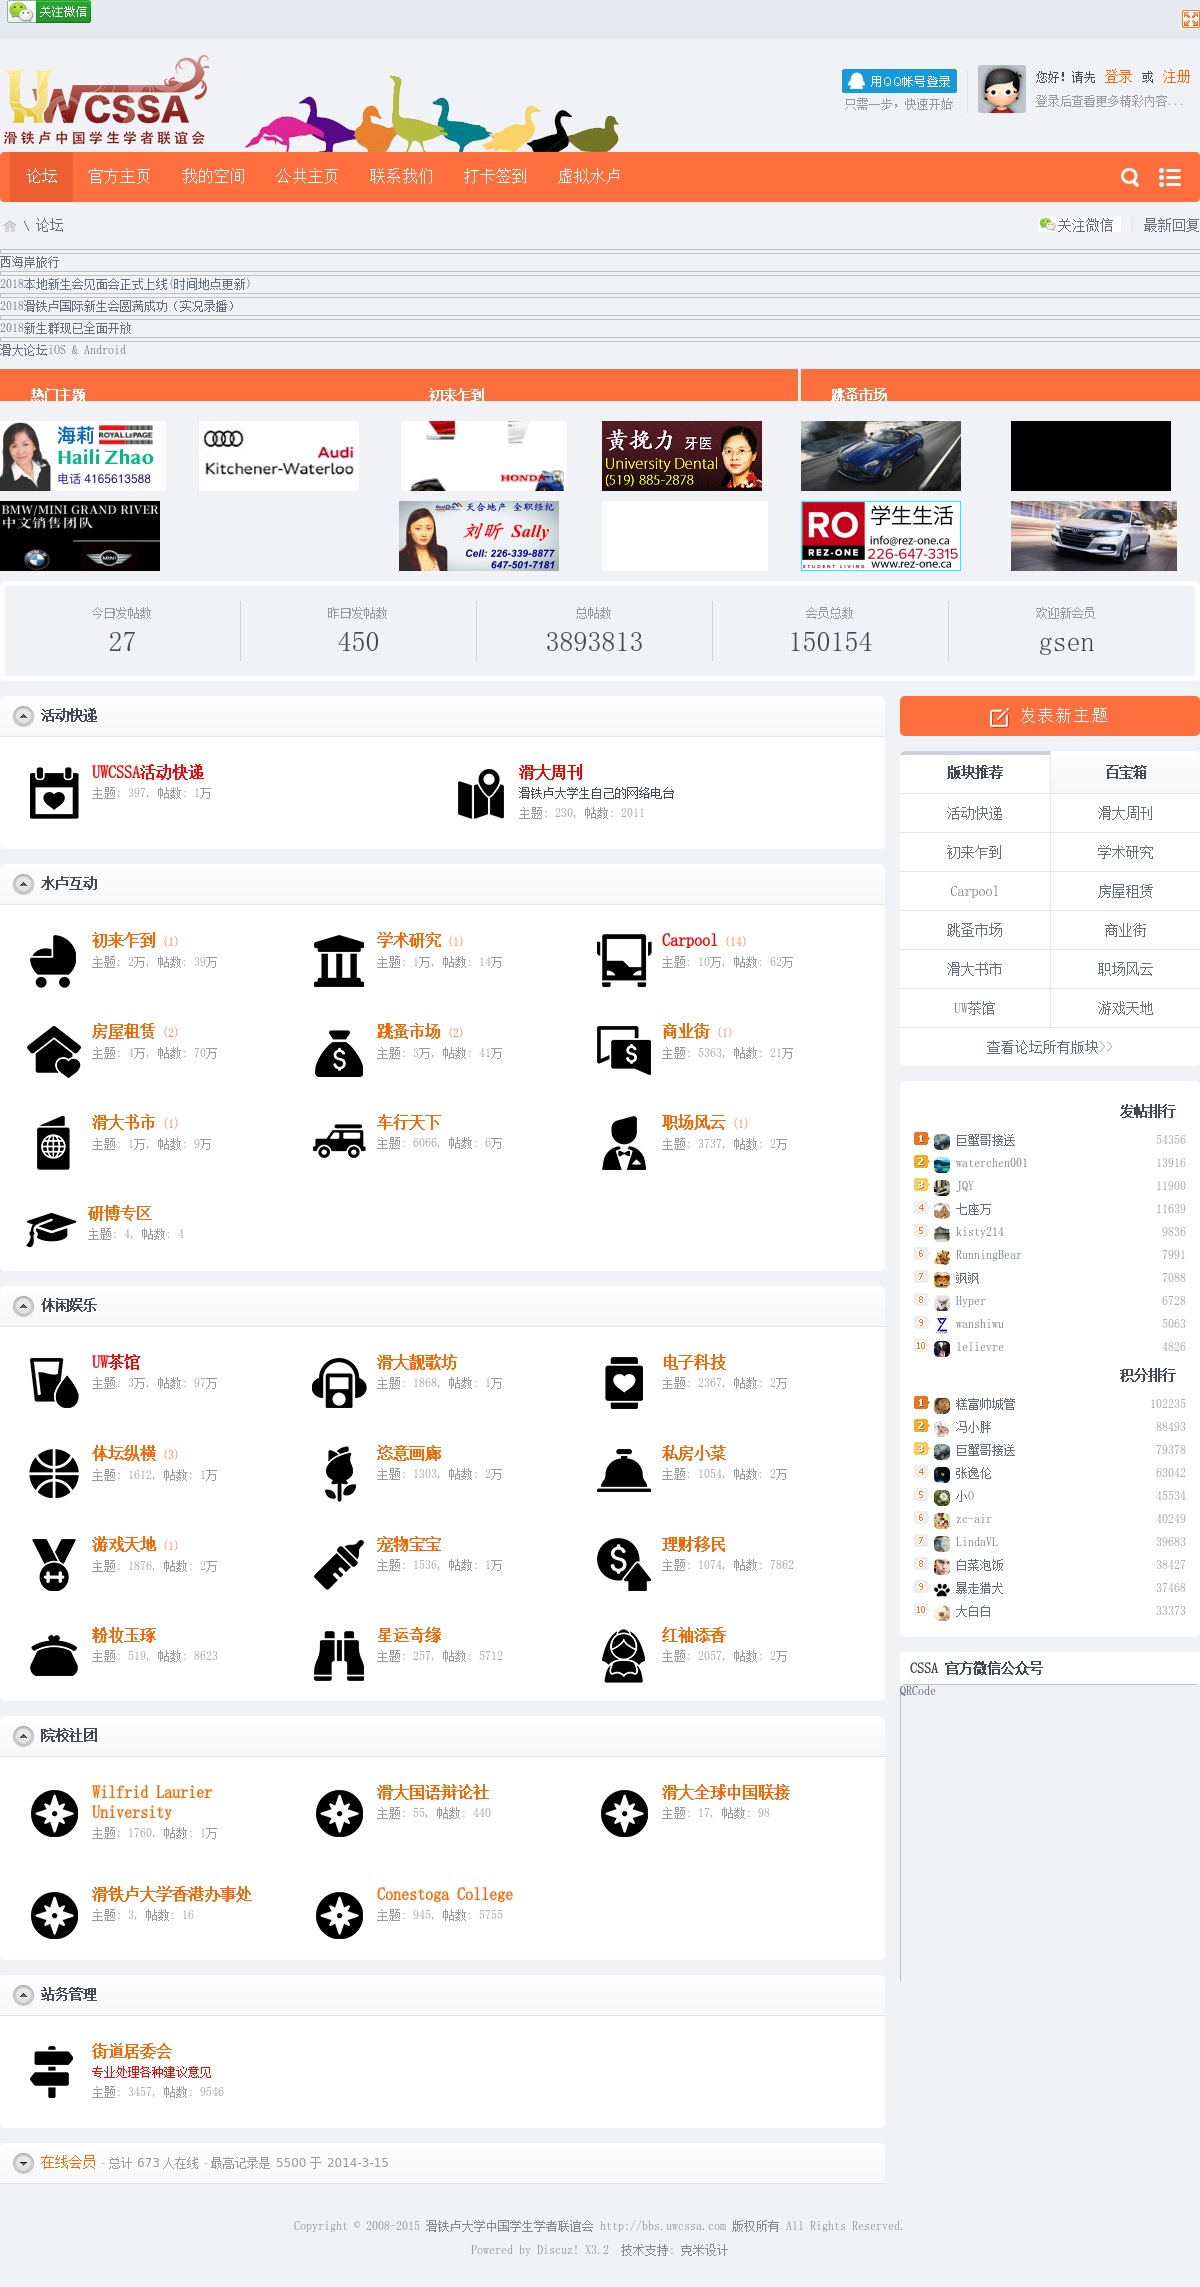This screenshot has width=1200, height=2287.
Task: Switch to the 版块推荐 tab
Action: [975, 773]
